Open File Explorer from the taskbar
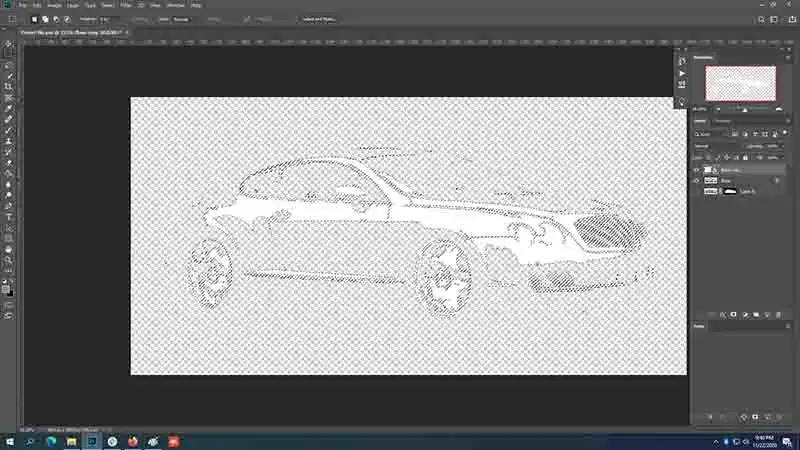Image resolution: width=800 pixels, height=450 pixels. (x=71, y=441)
